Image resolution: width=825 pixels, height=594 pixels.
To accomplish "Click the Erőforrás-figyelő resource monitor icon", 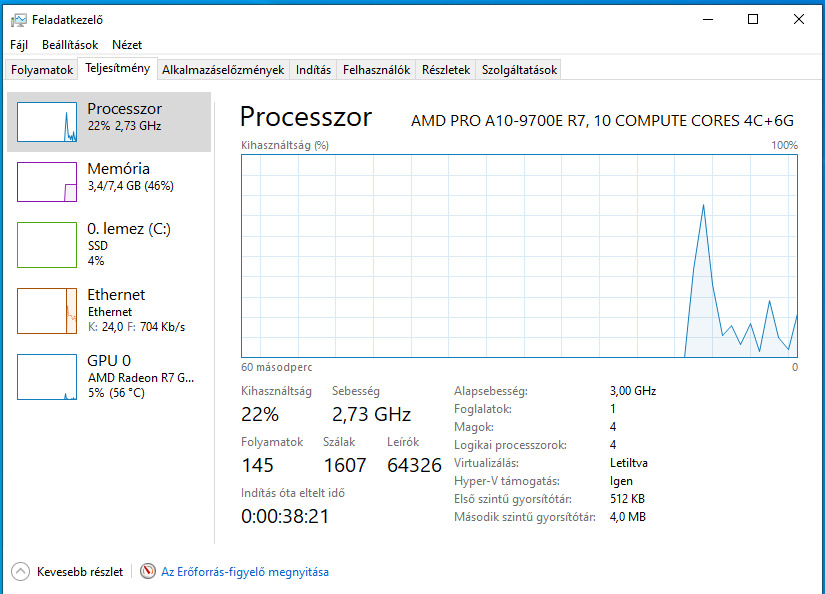I will 148,572.
